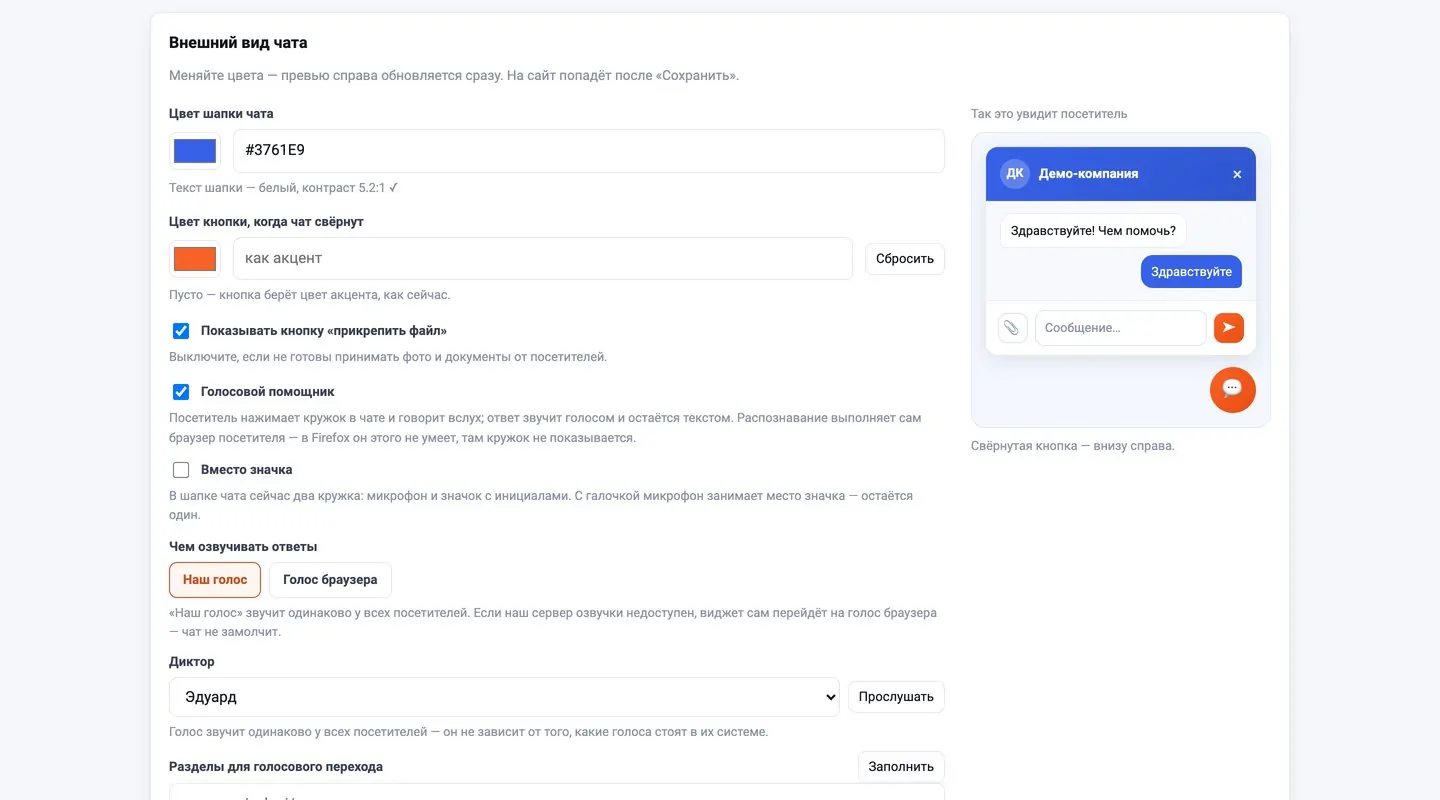Open the orange collapsed-button color swatch
The width and height of the screenshot is (1440, 800).
195,259
